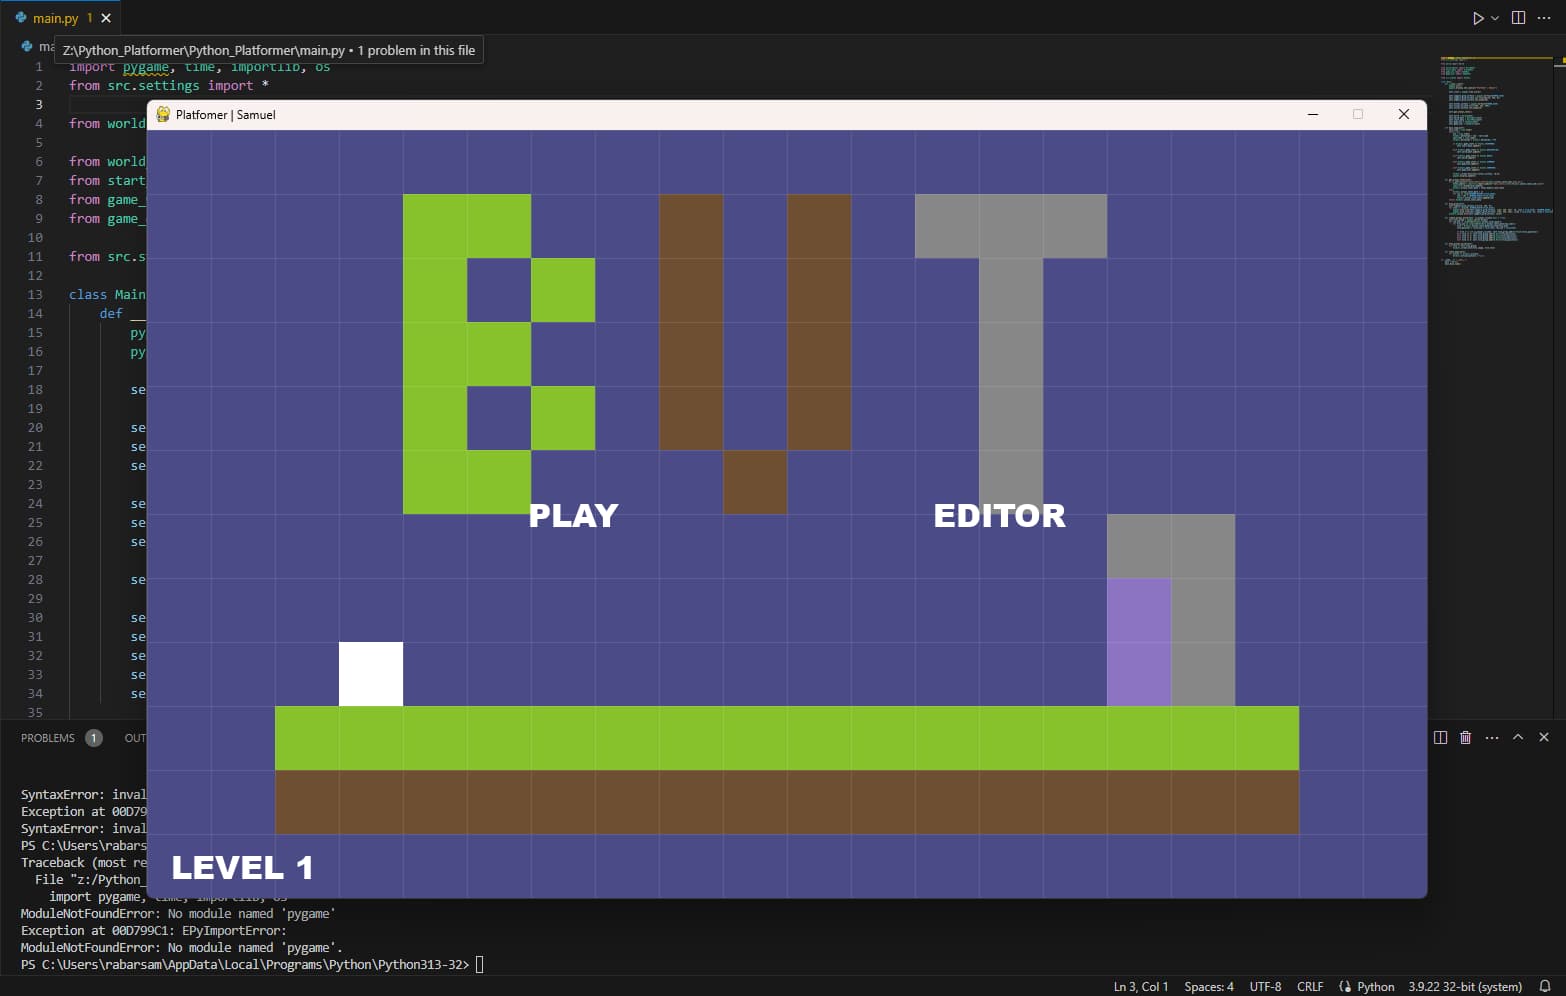Open editor More Actions menu

1544,17
